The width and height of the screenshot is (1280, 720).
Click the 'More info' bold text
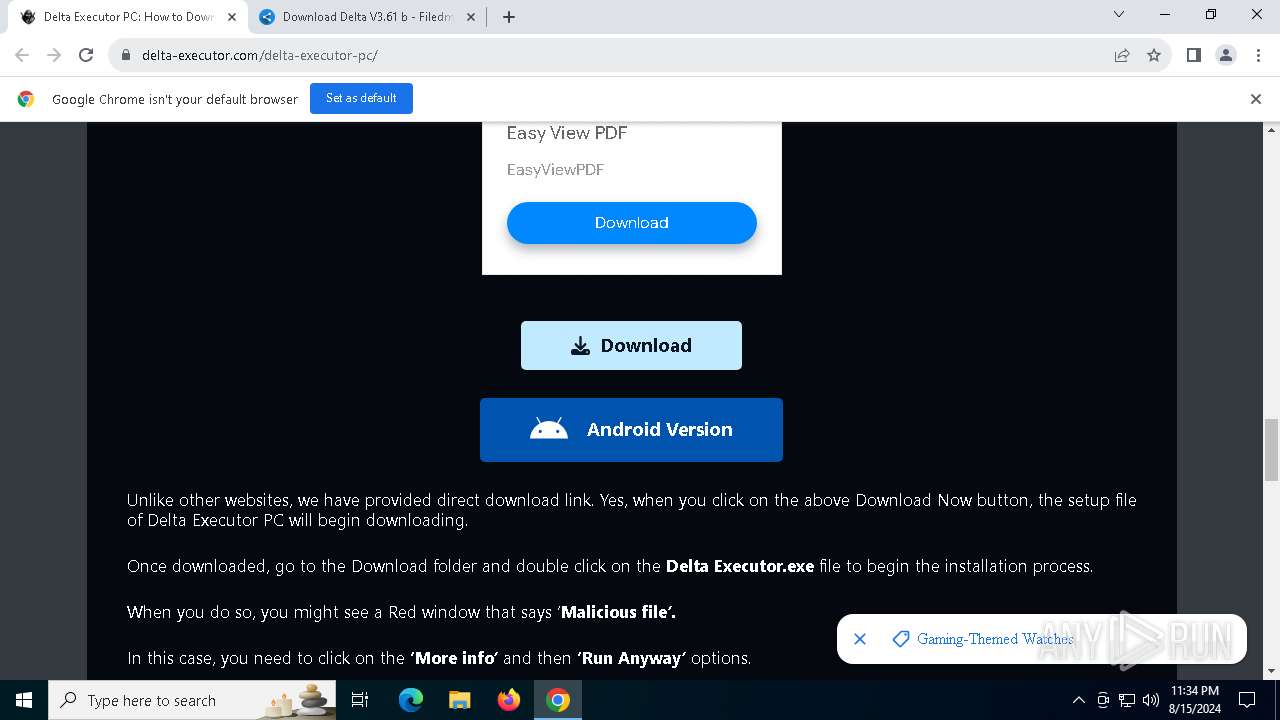455,658
